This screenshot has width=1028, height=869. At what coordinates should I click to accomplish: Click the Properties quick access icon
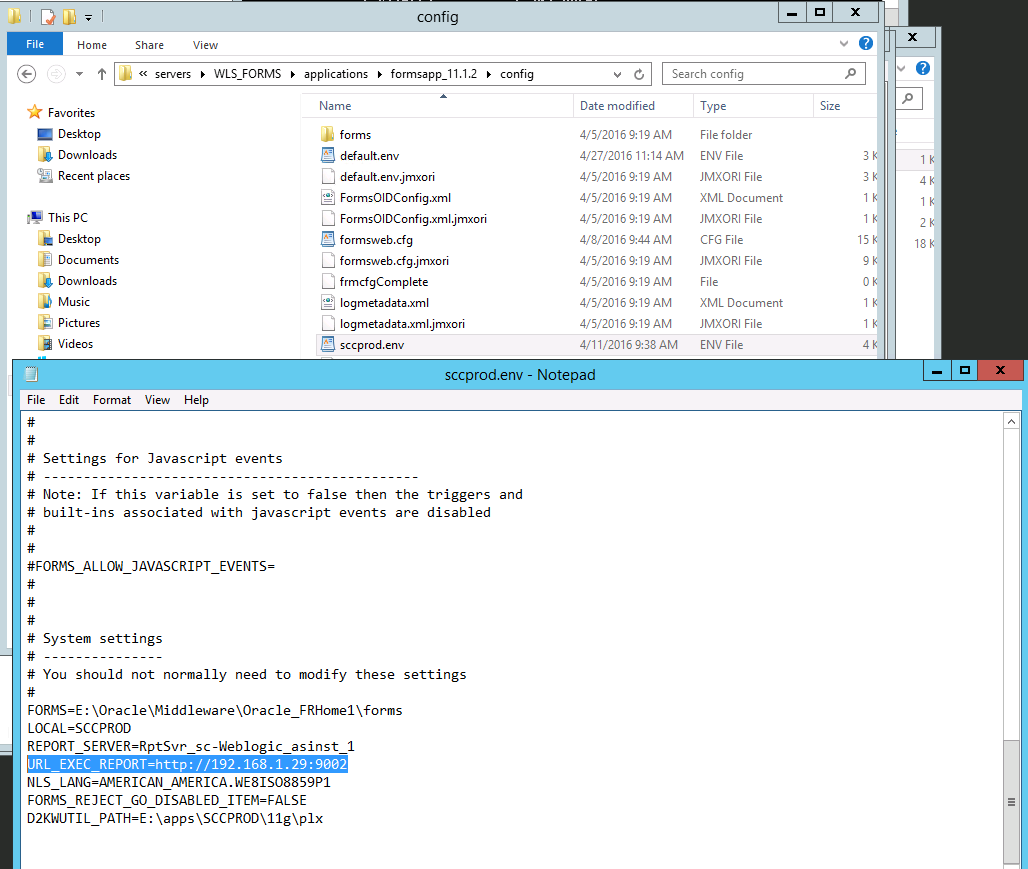tap(47, 16)
